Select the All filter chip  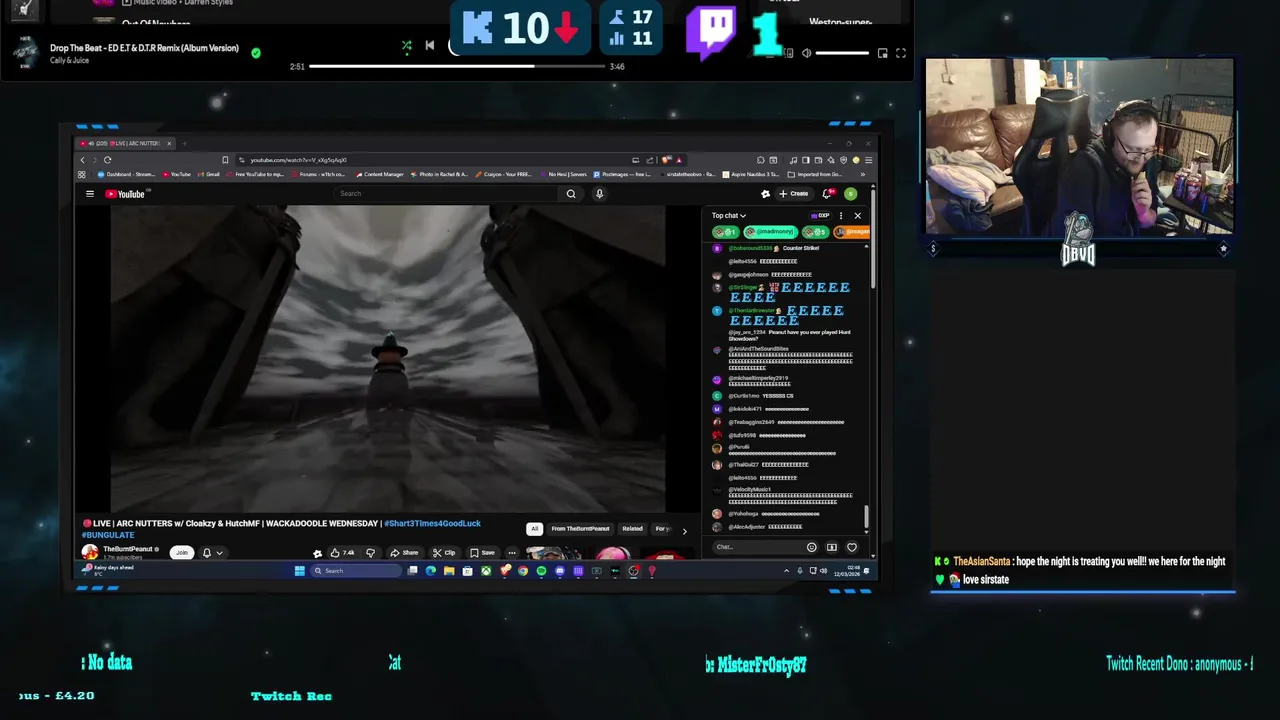[x=535, y=529]
